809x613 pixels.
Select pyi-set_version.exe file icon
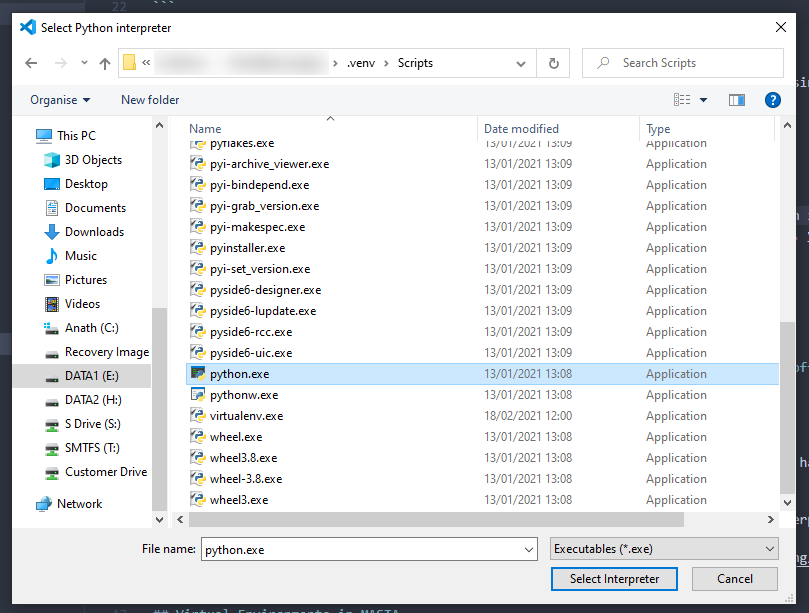tap(198, 269)
